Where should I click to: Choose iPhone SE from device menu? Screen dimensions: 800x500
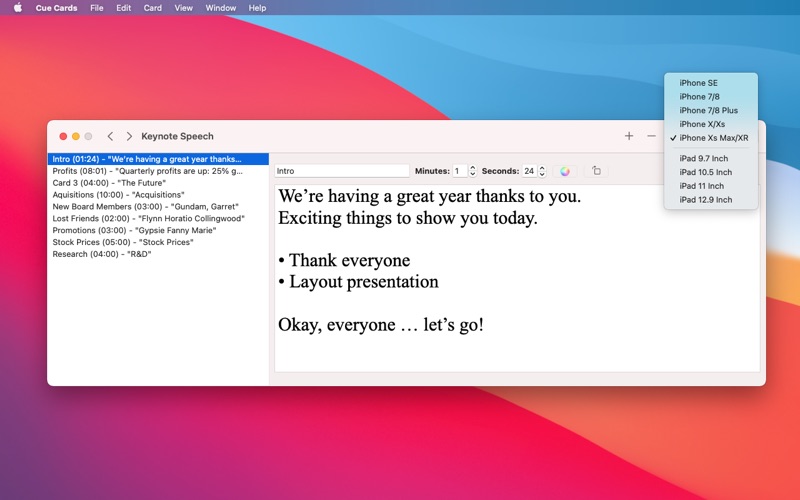coord(711,83)
